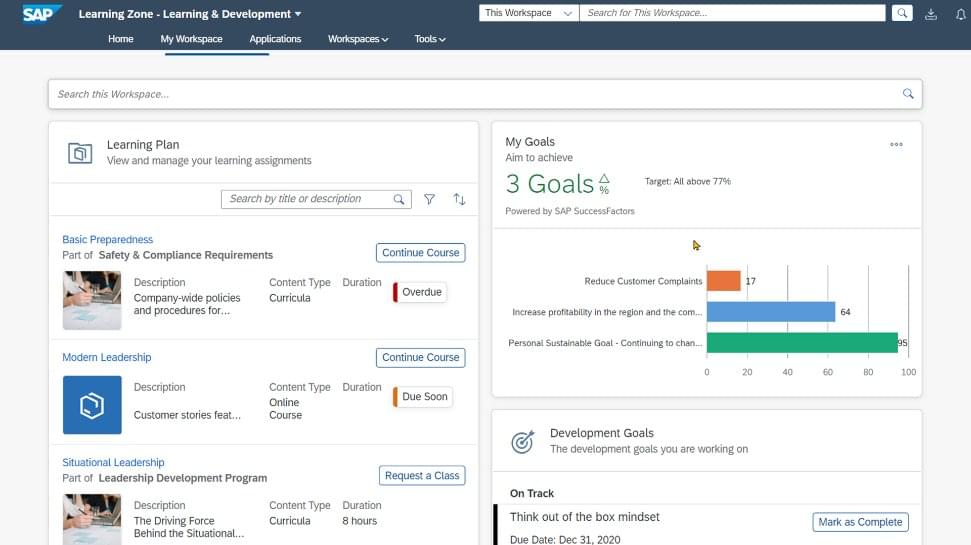Click the Development Goals target icon

point(522,442)
